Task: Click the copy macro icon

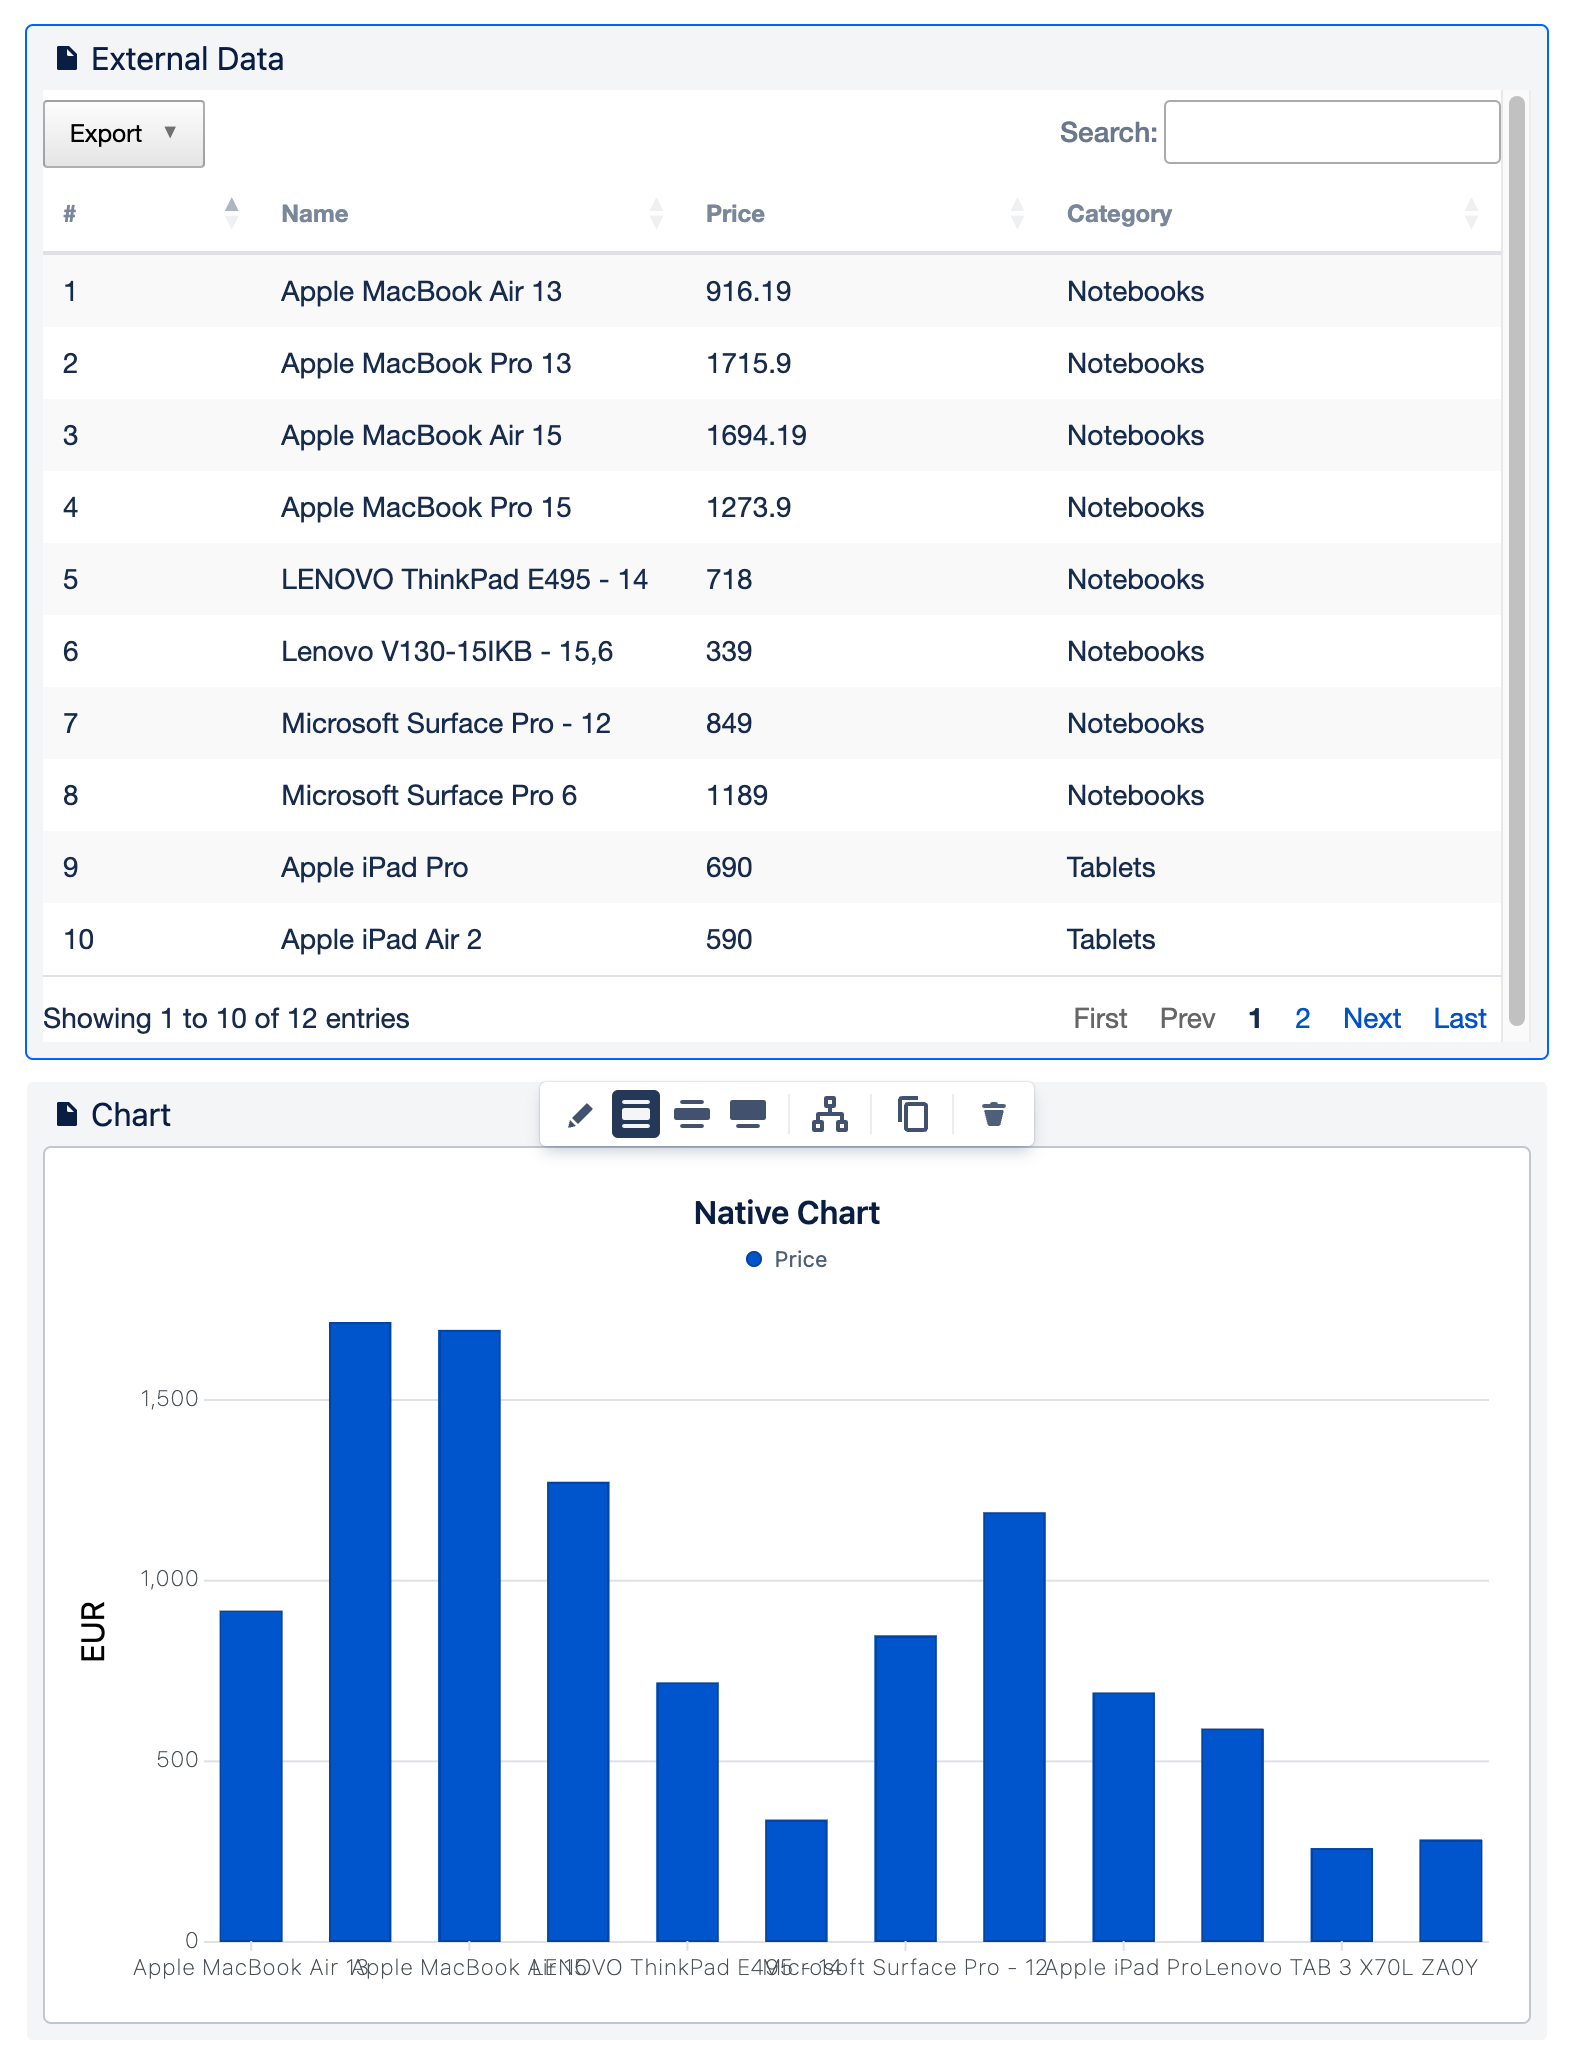Action: (912, 1114)
